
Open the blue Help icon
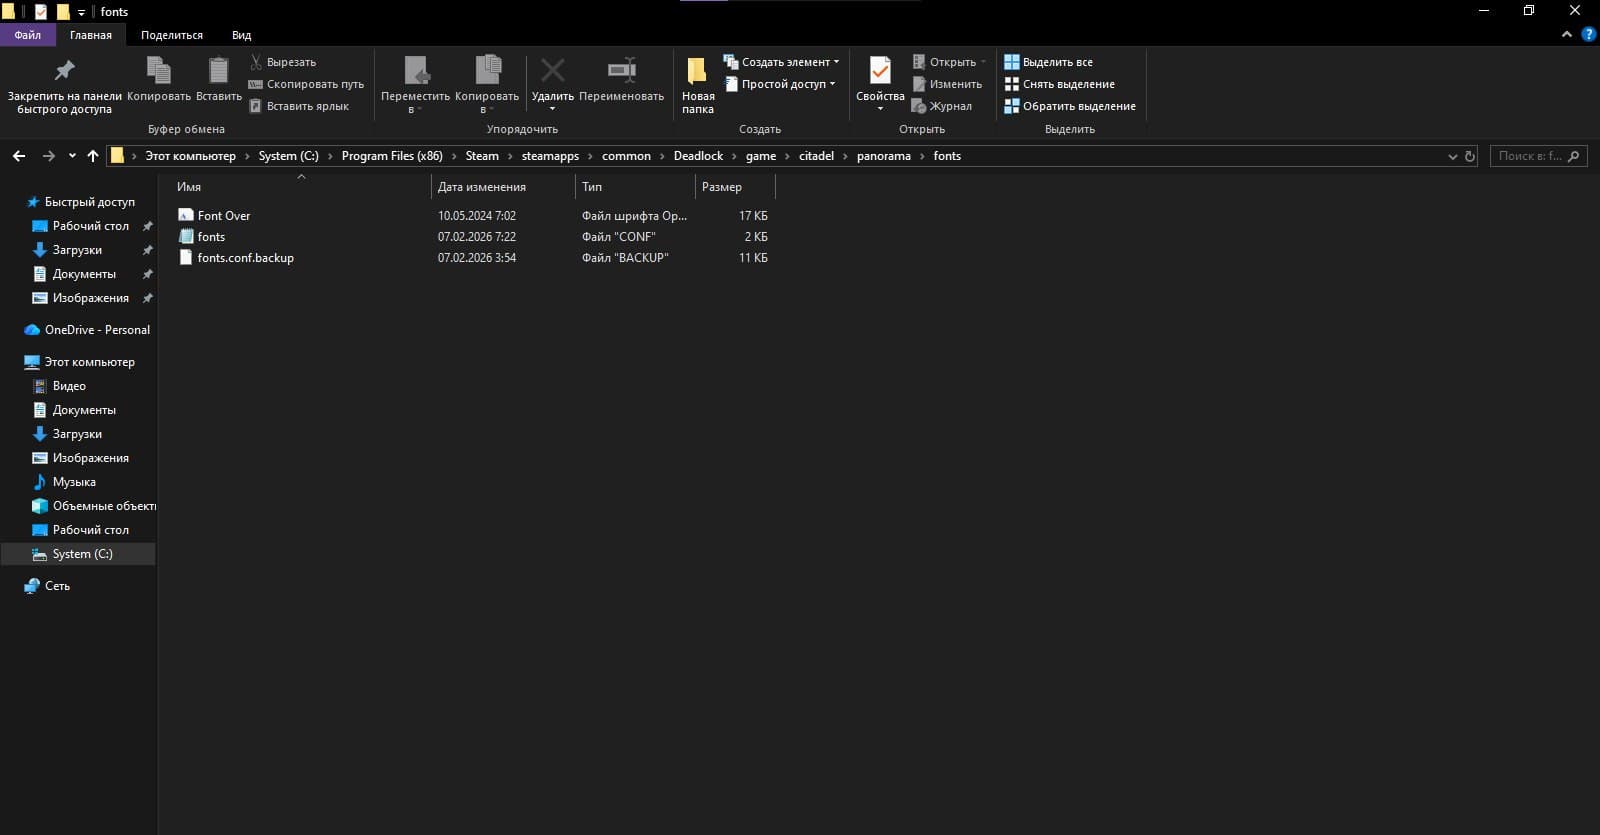1588,35
